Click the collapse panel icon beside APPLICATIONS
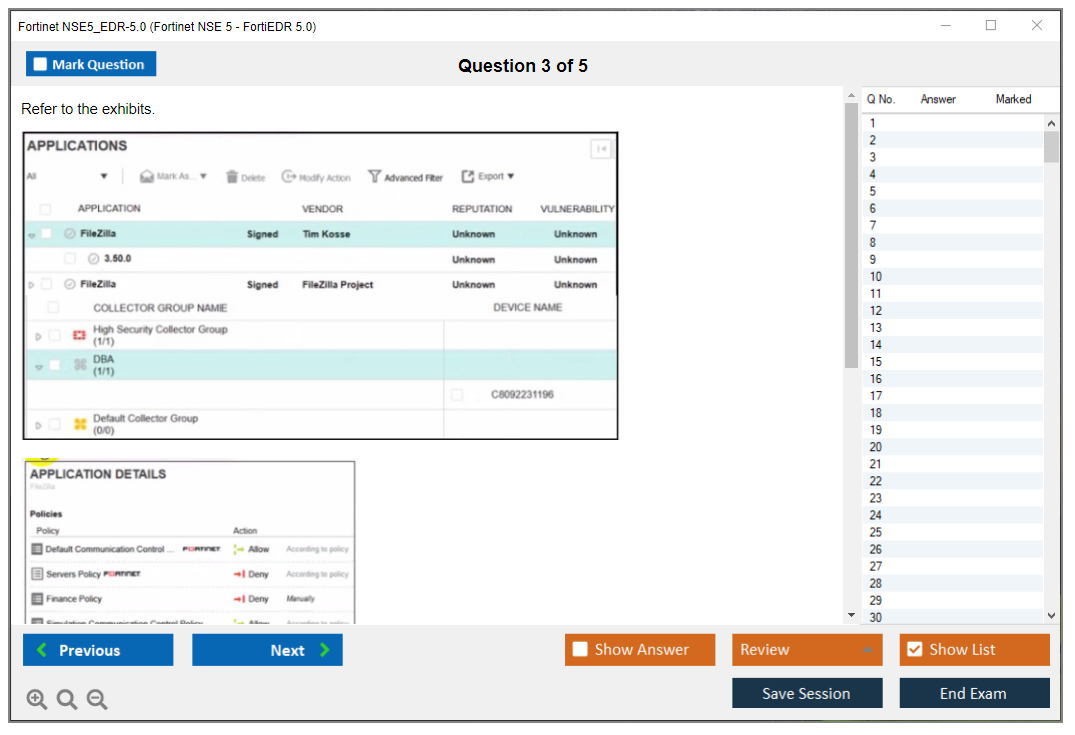 [x=601, y=149]
